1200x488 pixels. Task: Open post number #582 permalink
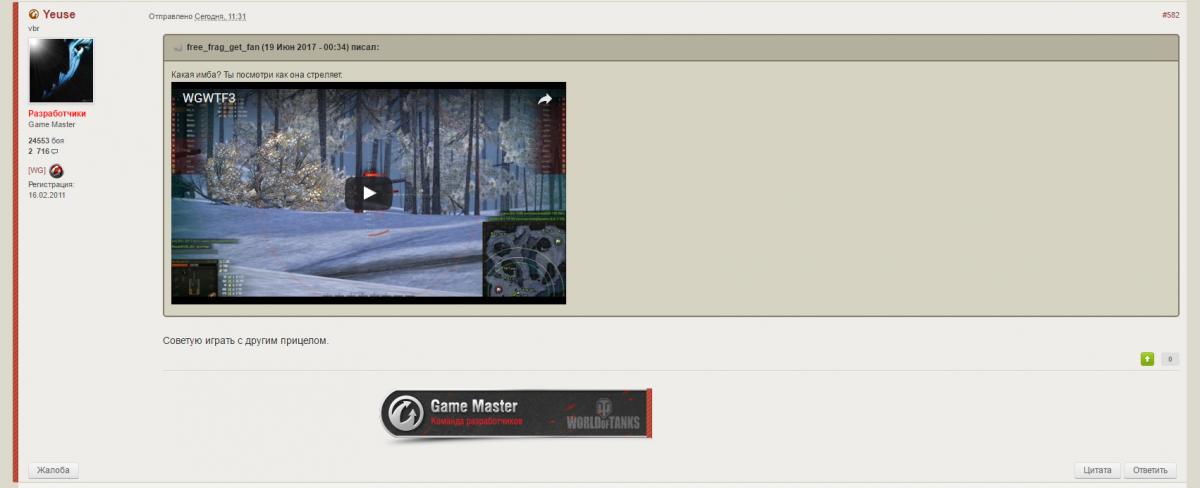[1171, 16]
